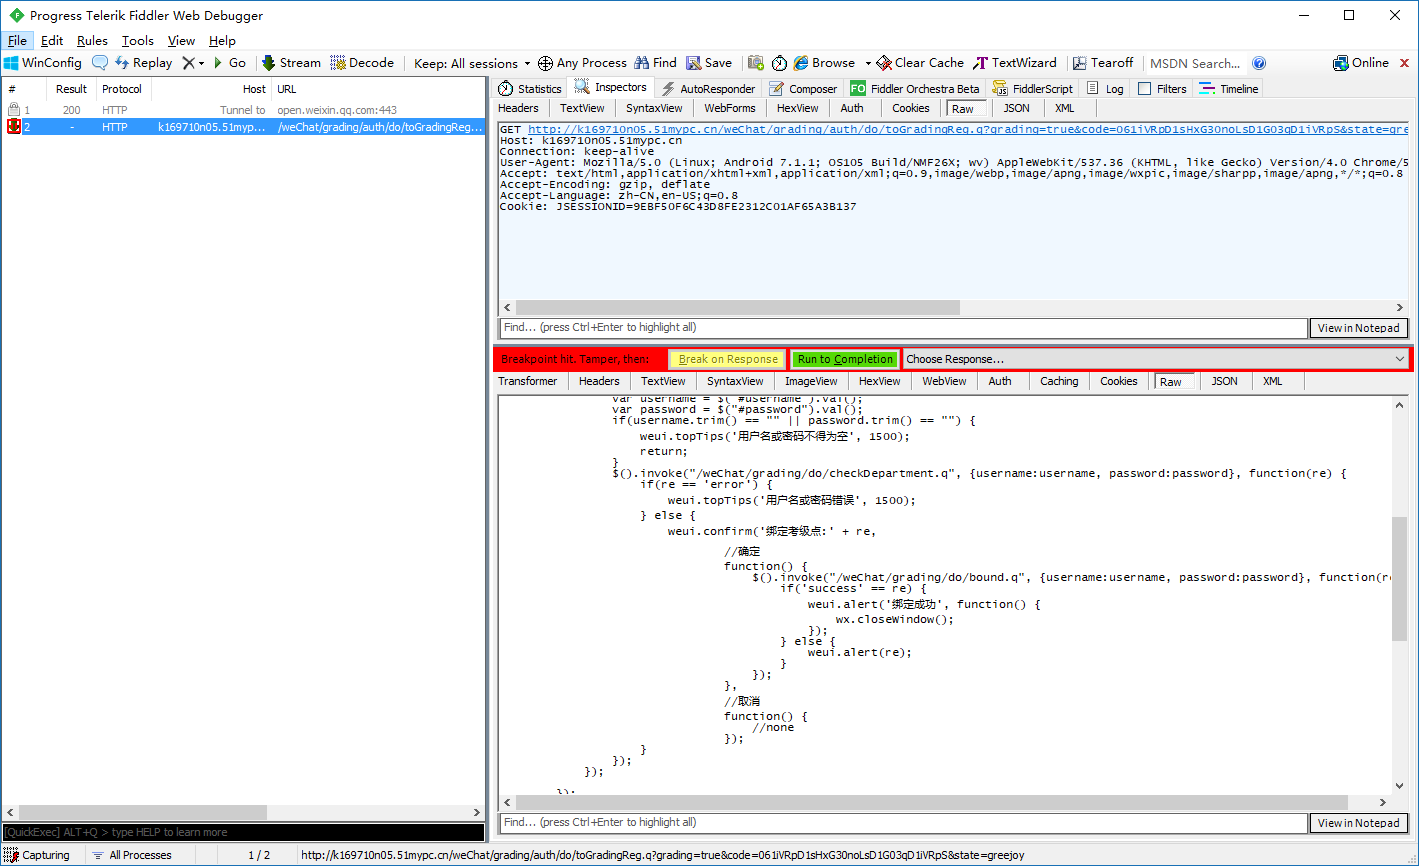This screenshot has height=866, width=1419.
Task: Open the Rules menu
Action: coord(92,41)
